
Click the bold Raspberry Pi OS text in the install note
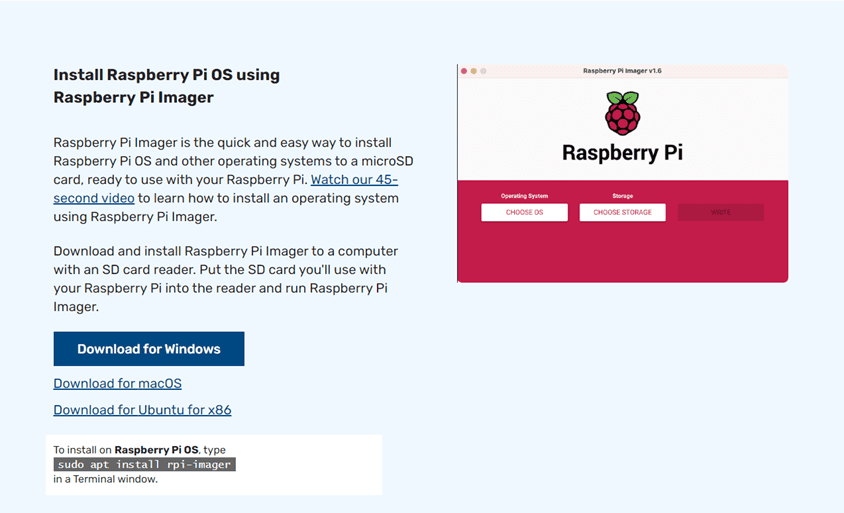(156, 450)
